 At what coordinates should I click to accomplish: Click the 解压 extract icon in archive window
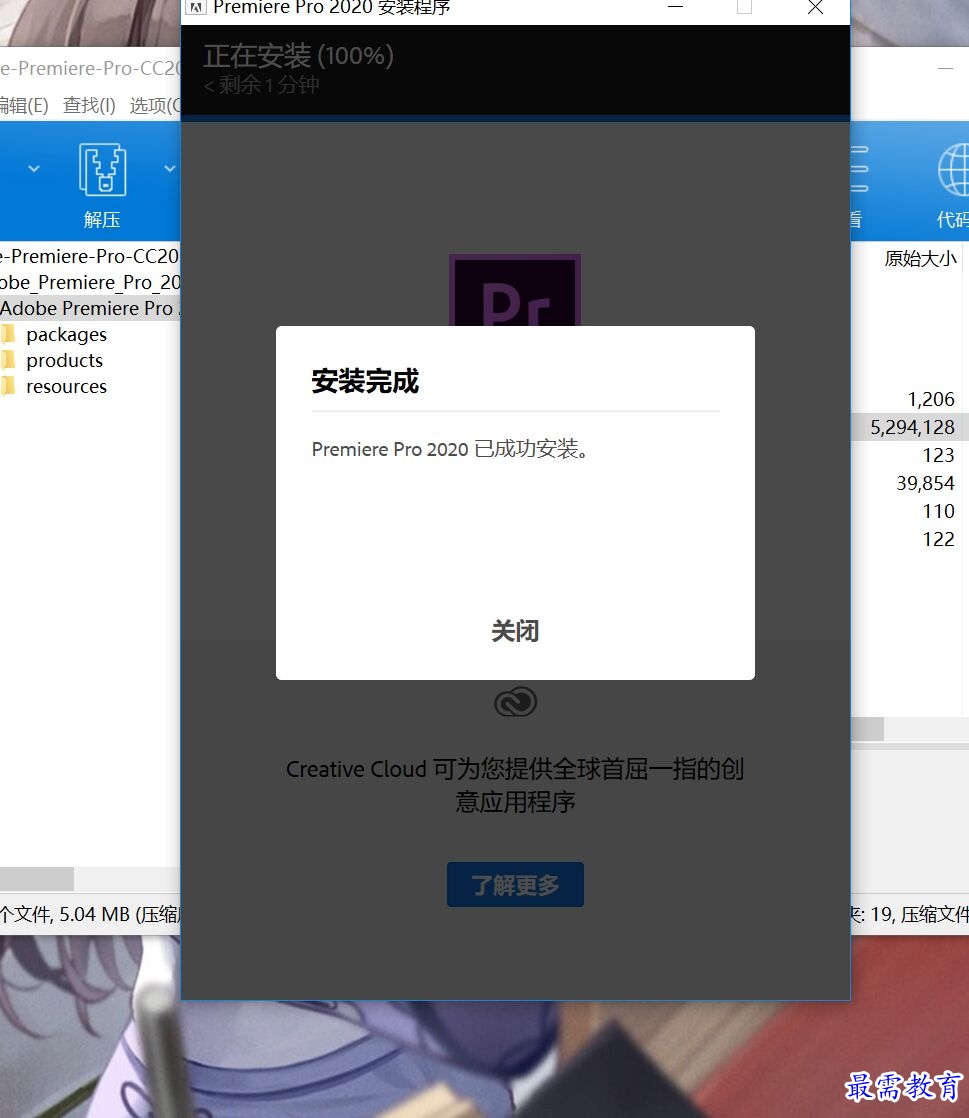(102, 185)
